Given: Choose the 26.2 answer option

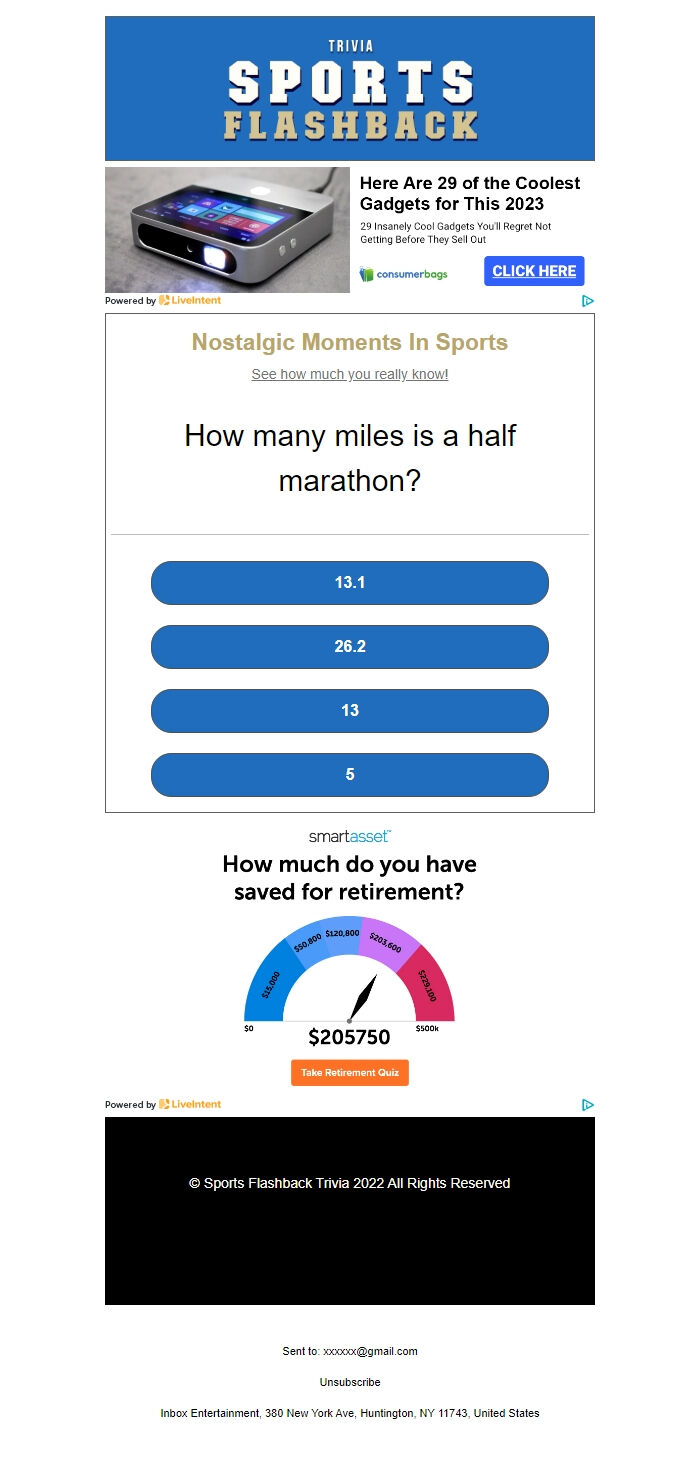Looking at the screenshot, I should [x=350, y=647].
